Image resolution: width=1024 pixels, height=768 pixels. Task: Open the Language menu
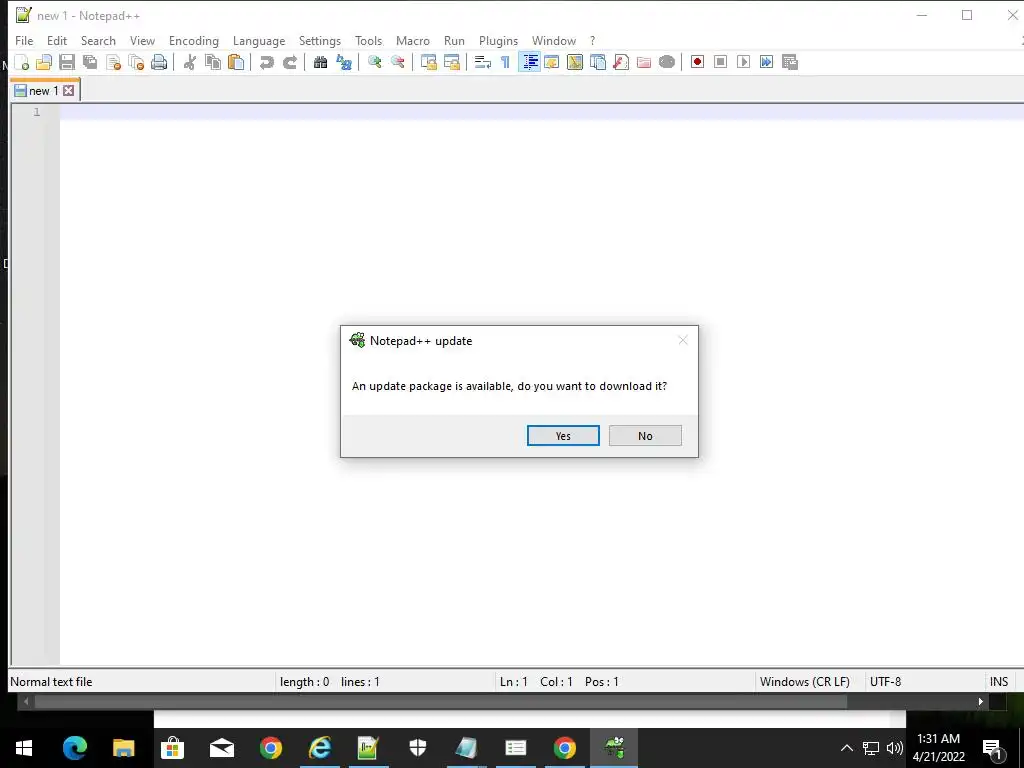pyautogui.click(x=259, y=40)
